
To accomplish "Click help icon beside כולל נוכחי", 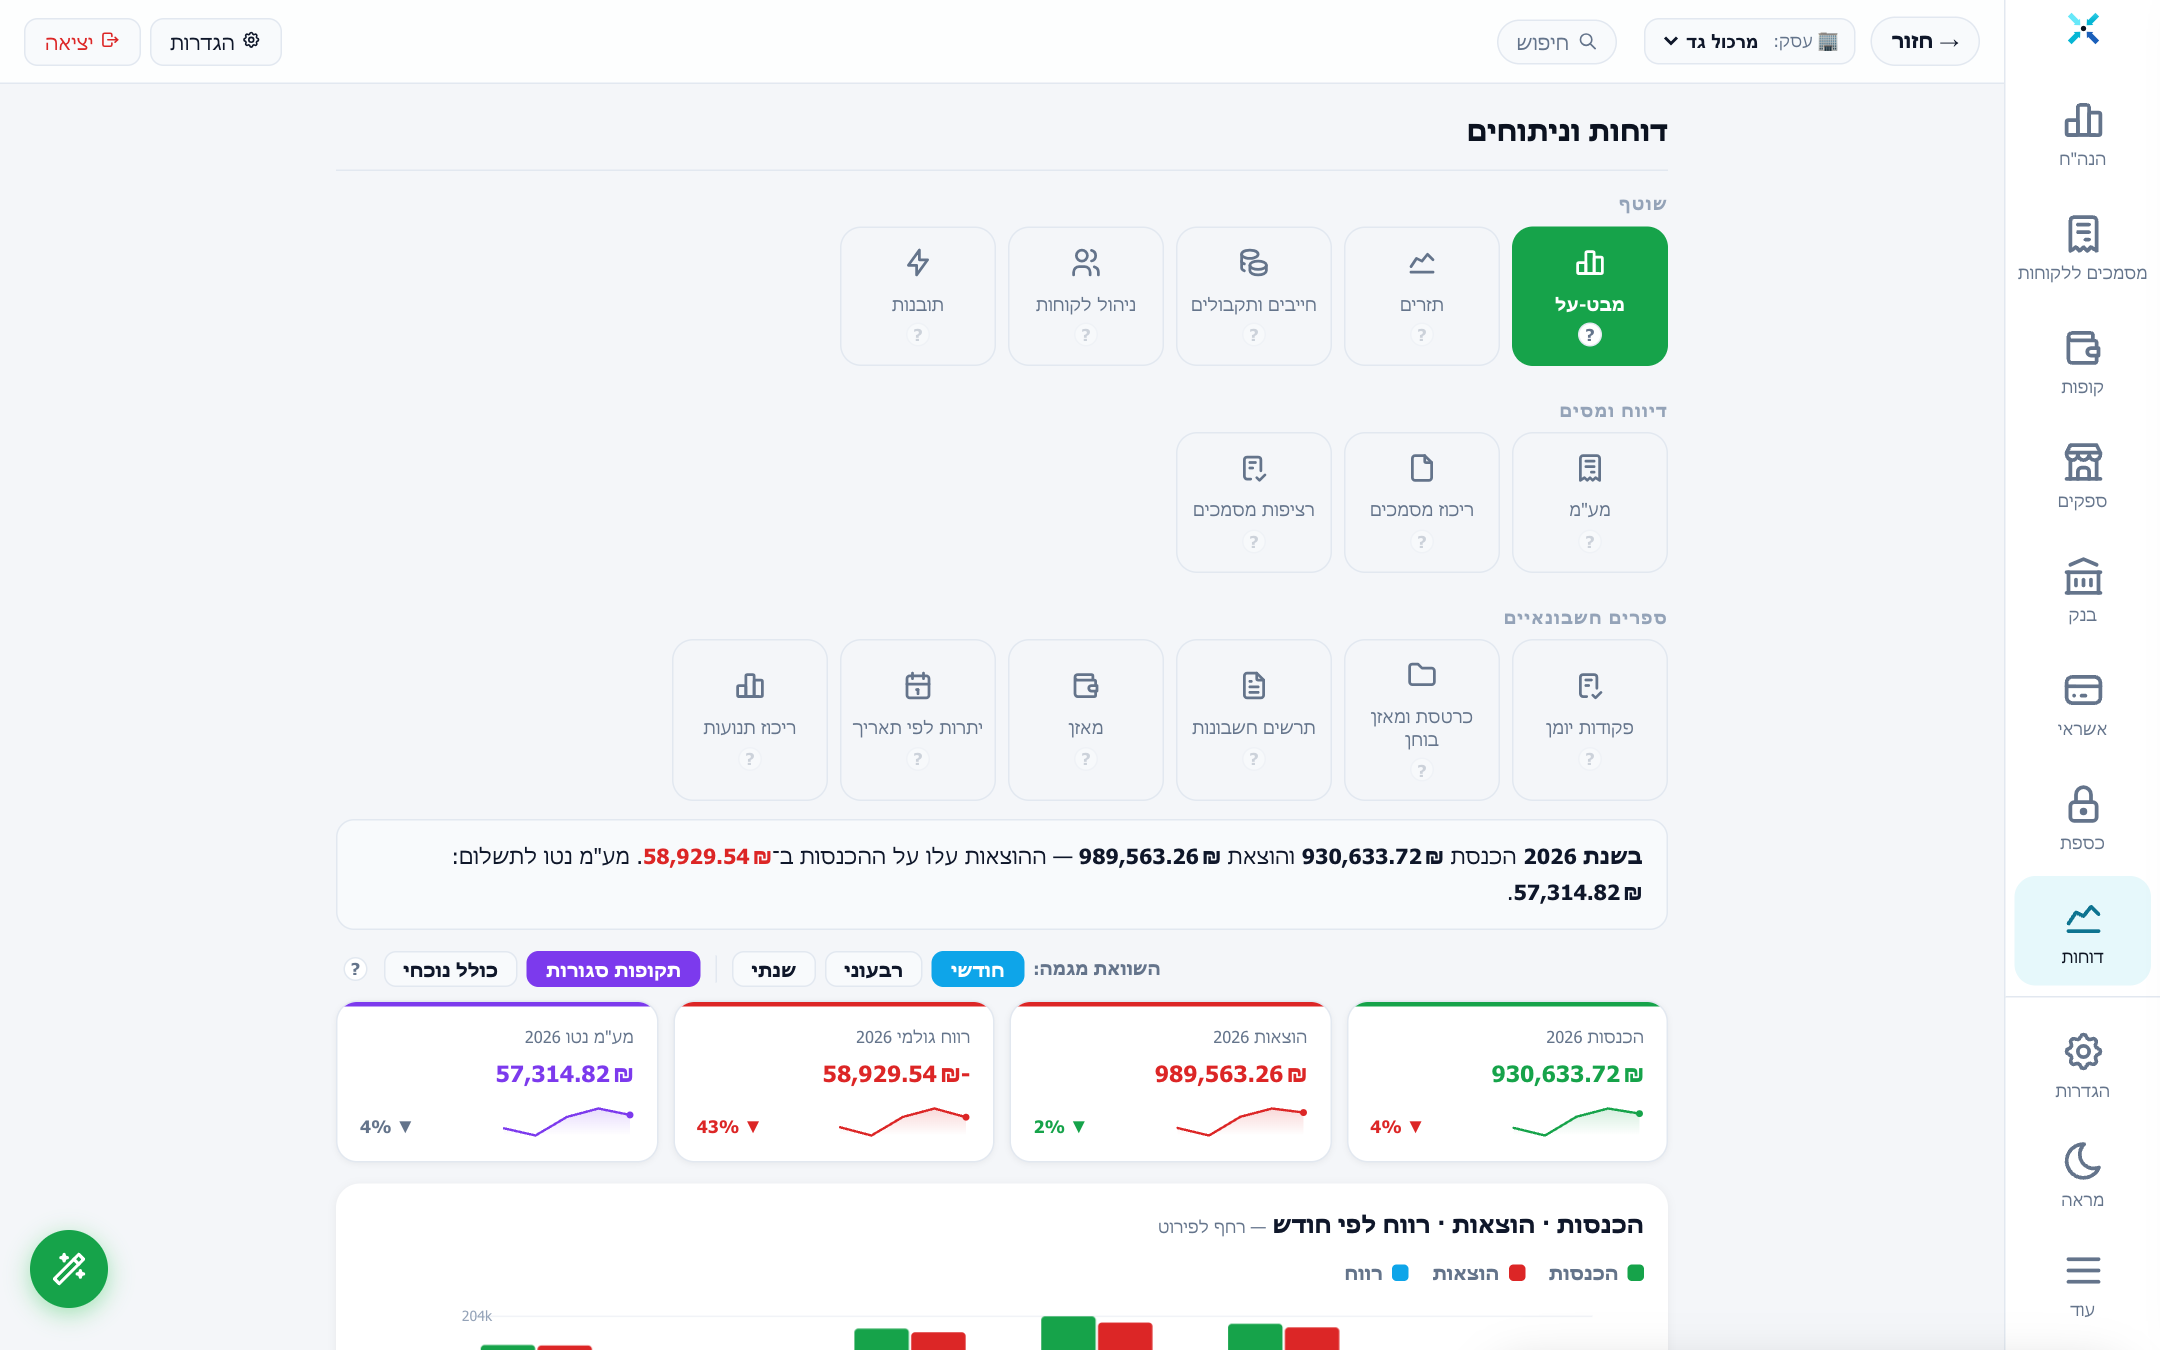I will click(355, 969).
